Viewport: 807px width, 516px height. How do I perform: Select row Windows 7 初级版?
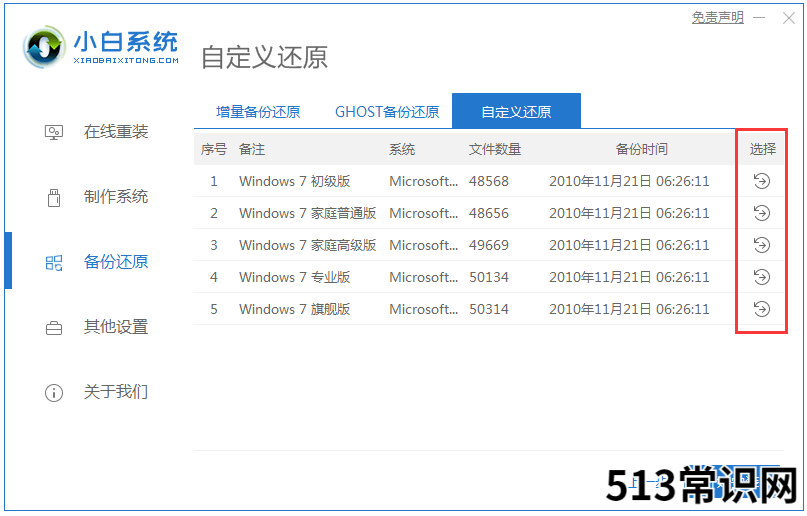489,181
